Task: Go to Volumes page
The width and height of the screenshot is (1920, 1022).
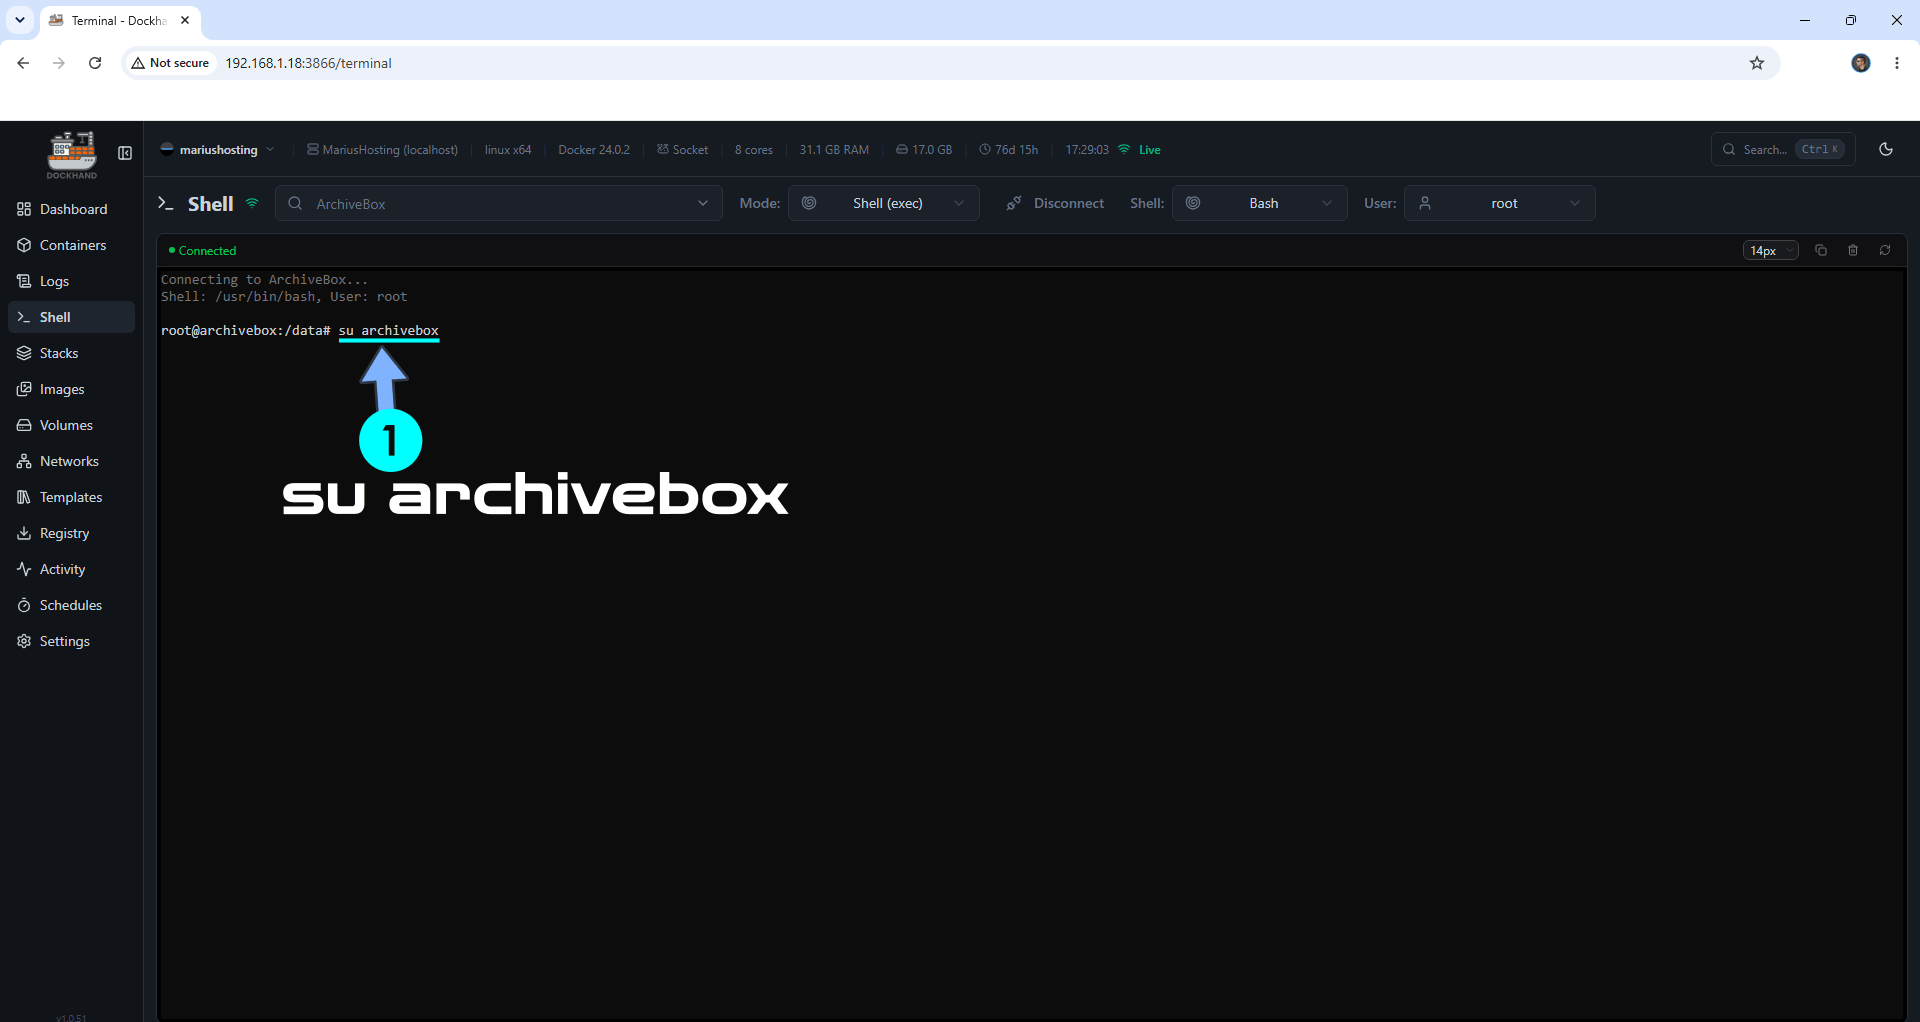Action: [x=71, y=425]
